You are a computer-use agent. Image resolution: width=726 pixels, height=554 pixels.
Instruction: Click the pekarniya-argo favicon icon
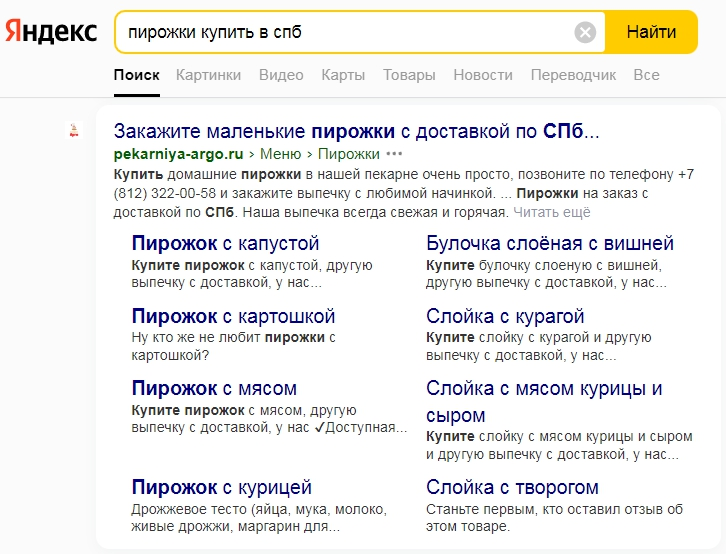(74, 130)
